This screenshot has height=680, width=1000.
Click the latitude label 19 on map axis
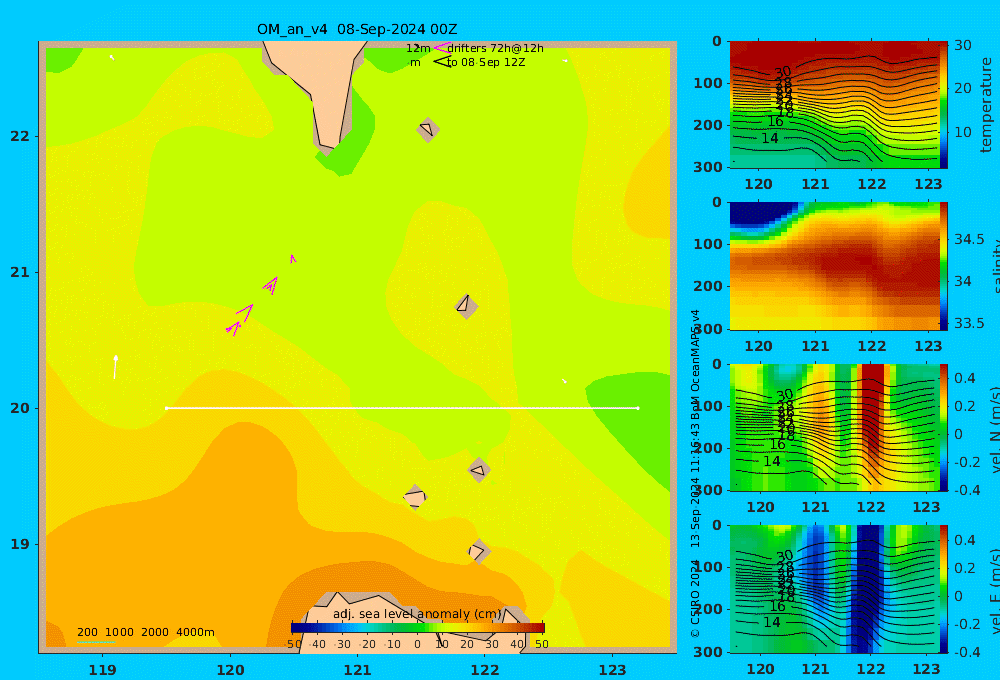[x=20, y=544]
